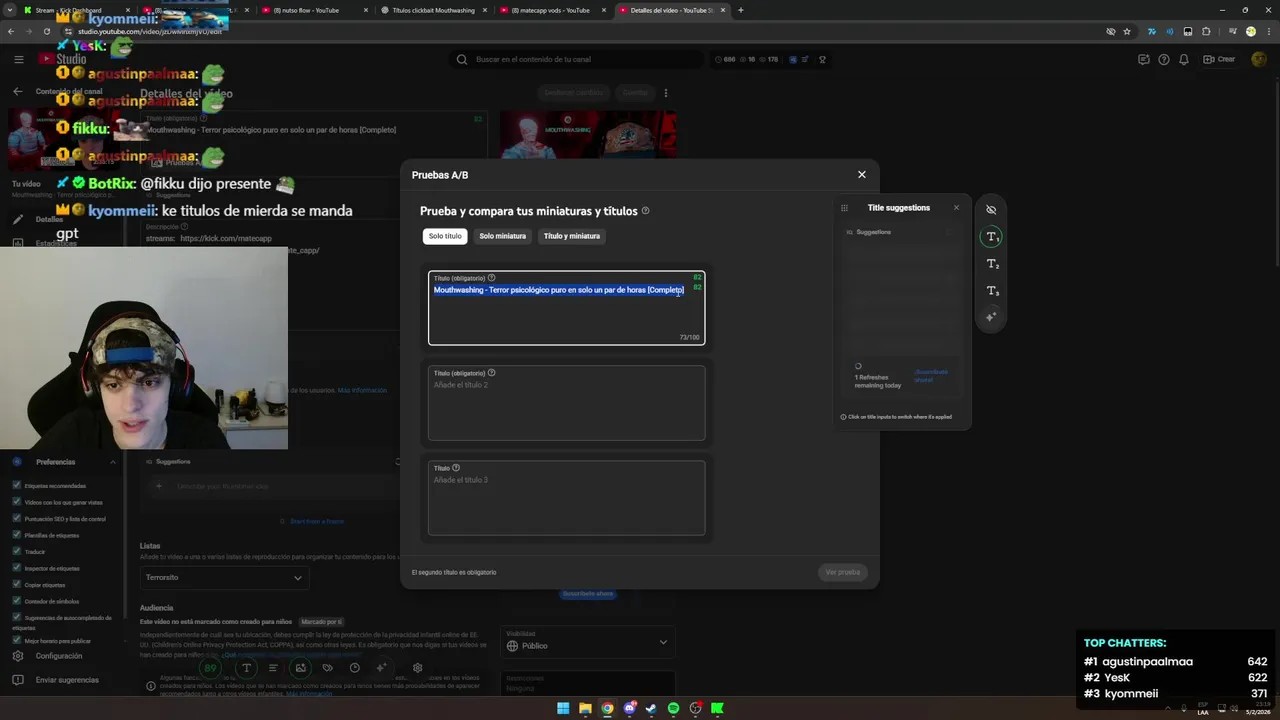Open the feedback comment icon in header
Screen dimensions: 1280x720
point(1144,59)
